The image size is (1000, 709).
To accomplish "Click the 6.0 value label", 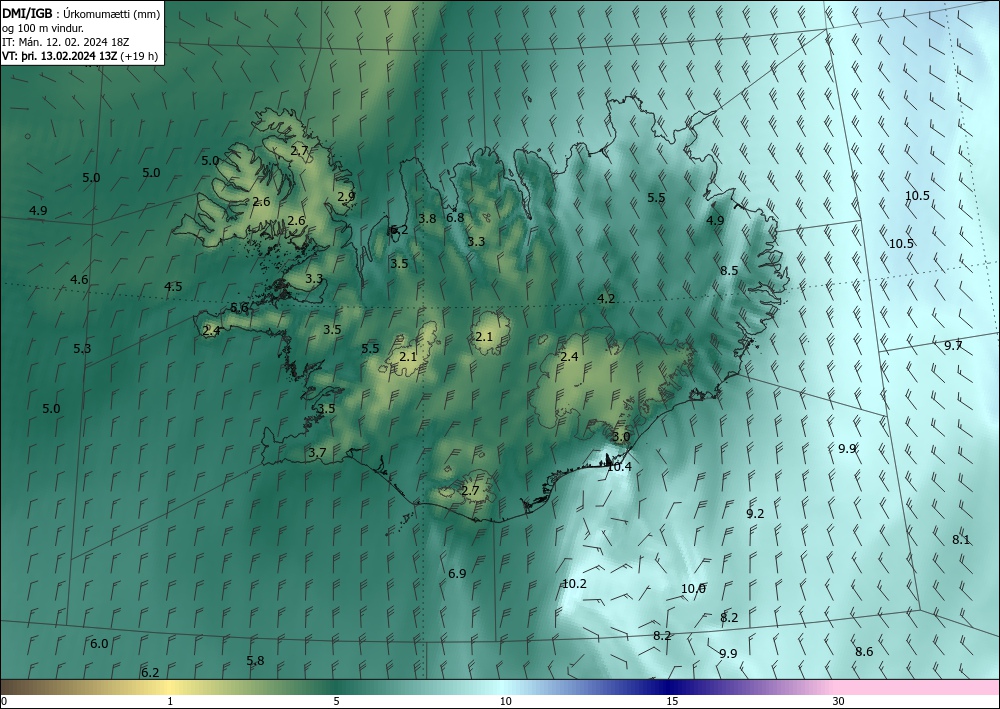I will [99, 644].
